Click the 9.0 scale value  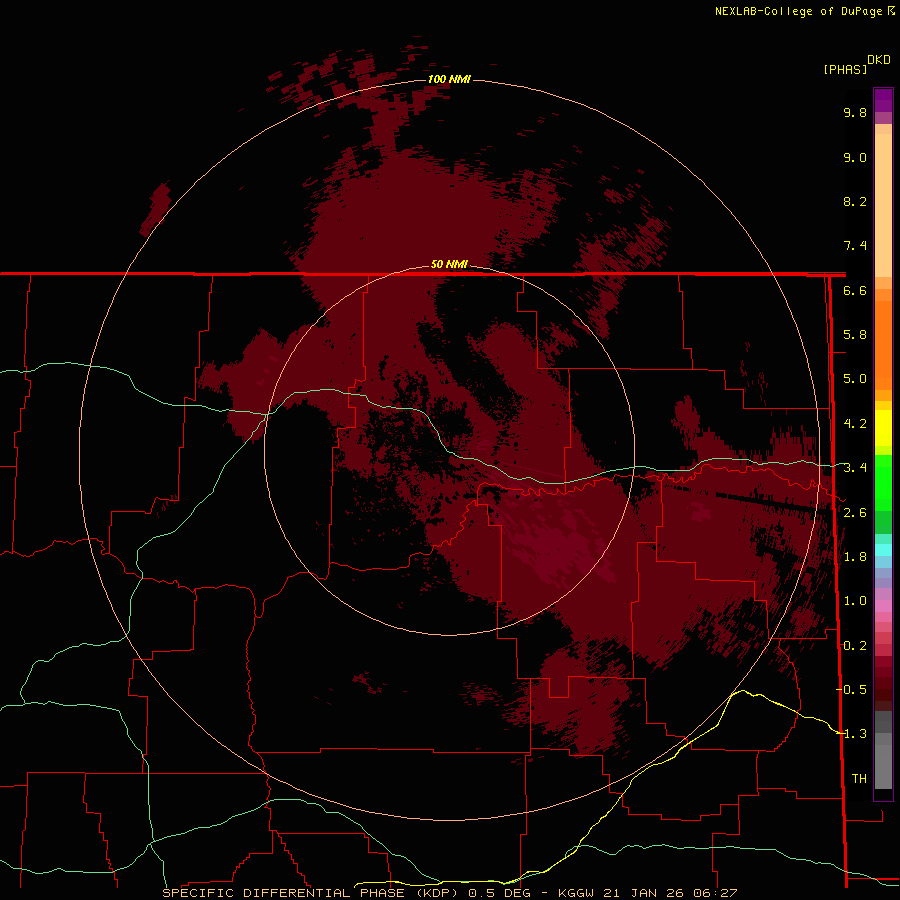855,157
